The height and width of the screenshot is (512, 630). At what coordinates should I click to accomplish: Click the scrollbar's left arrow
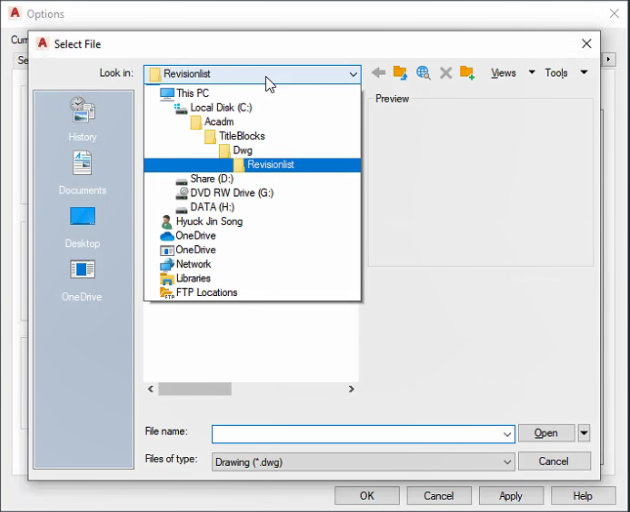click(151, 389)
